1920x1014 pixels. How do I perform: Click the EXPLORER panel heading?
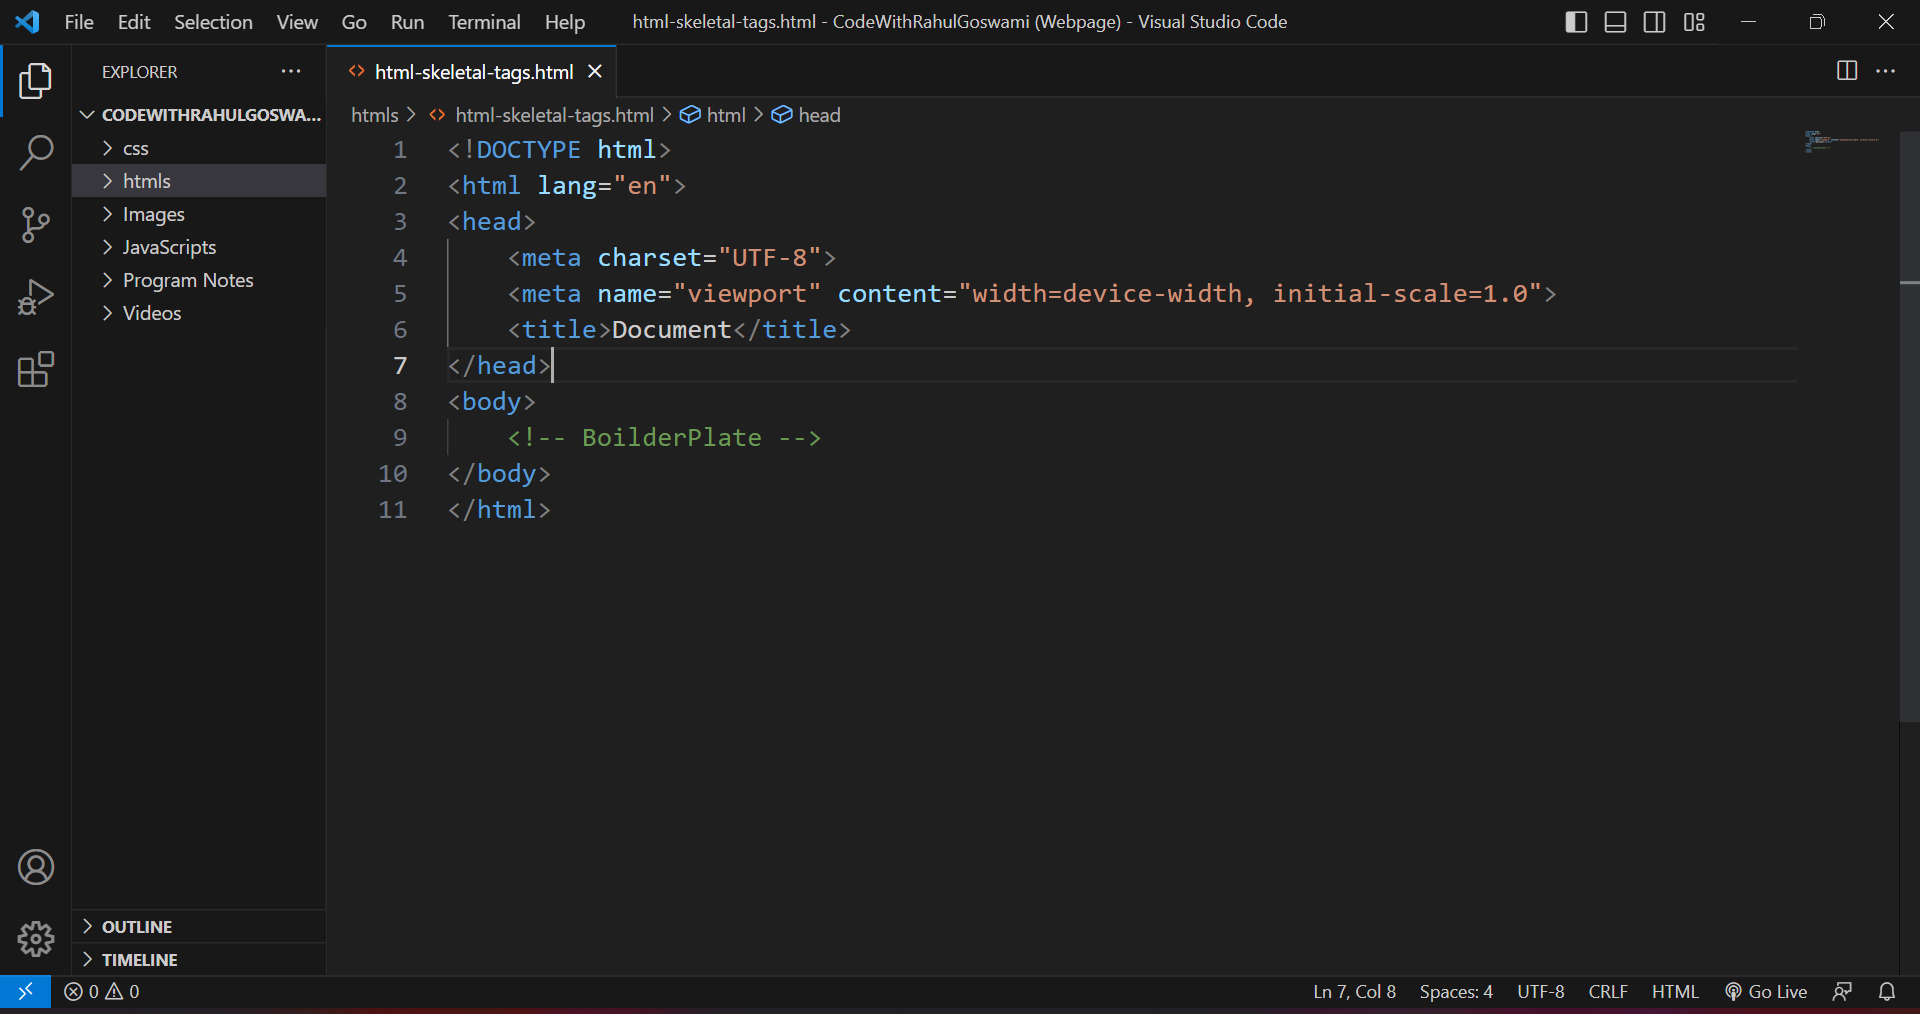(140, 72)
